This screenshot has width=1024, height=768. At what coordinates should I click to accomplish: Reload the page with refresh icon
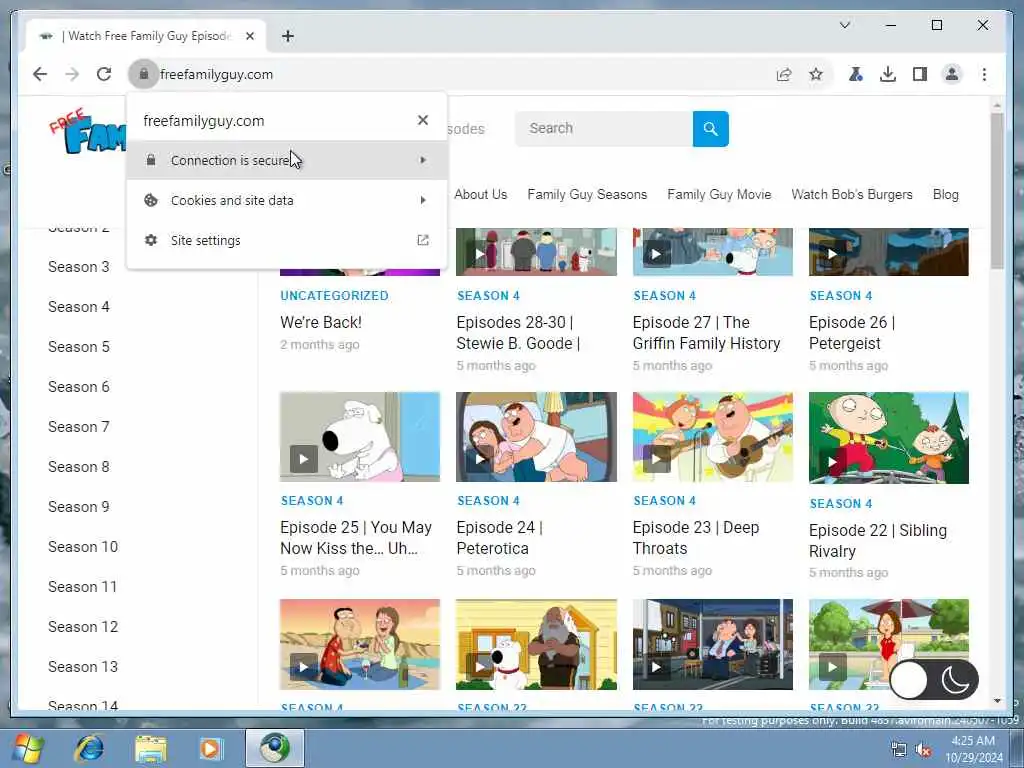pyautogui.click(x=104, y=74)
